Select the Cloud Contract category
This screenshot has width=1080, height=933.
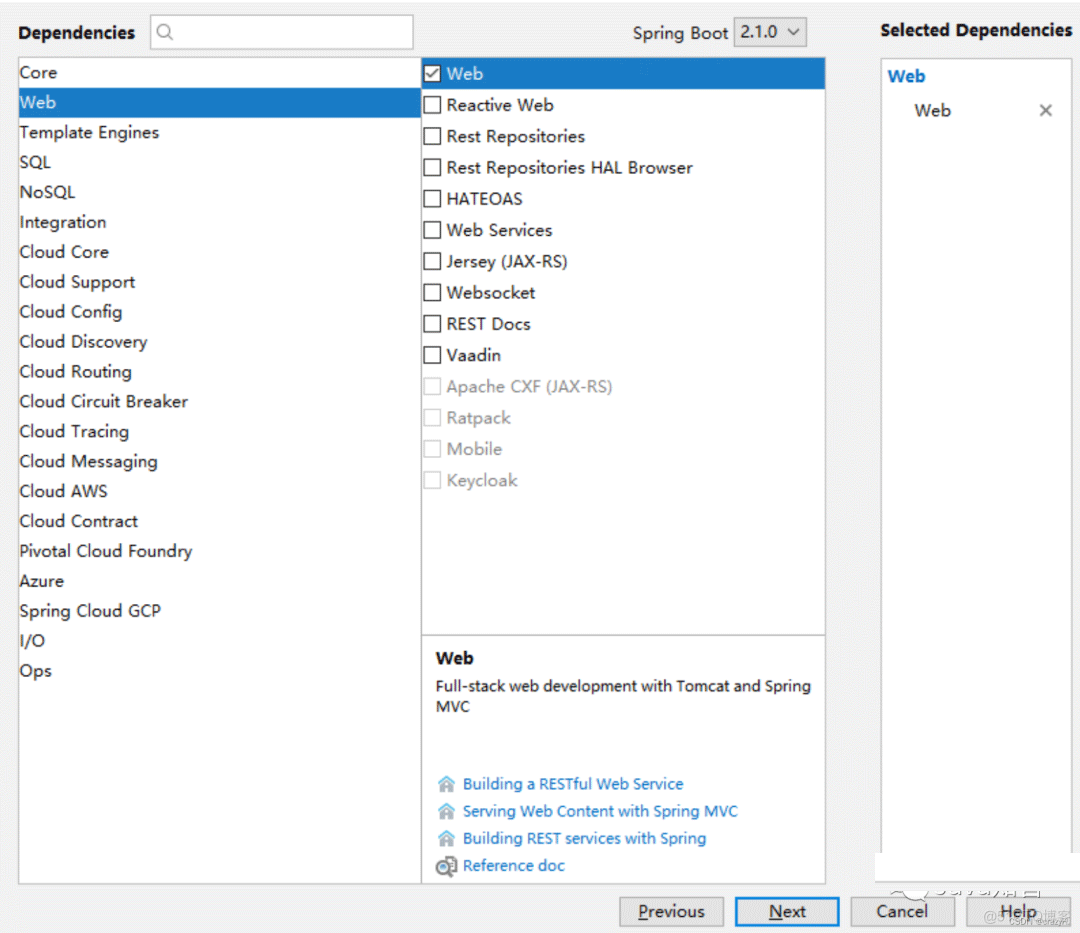click(x=219, y=521)
